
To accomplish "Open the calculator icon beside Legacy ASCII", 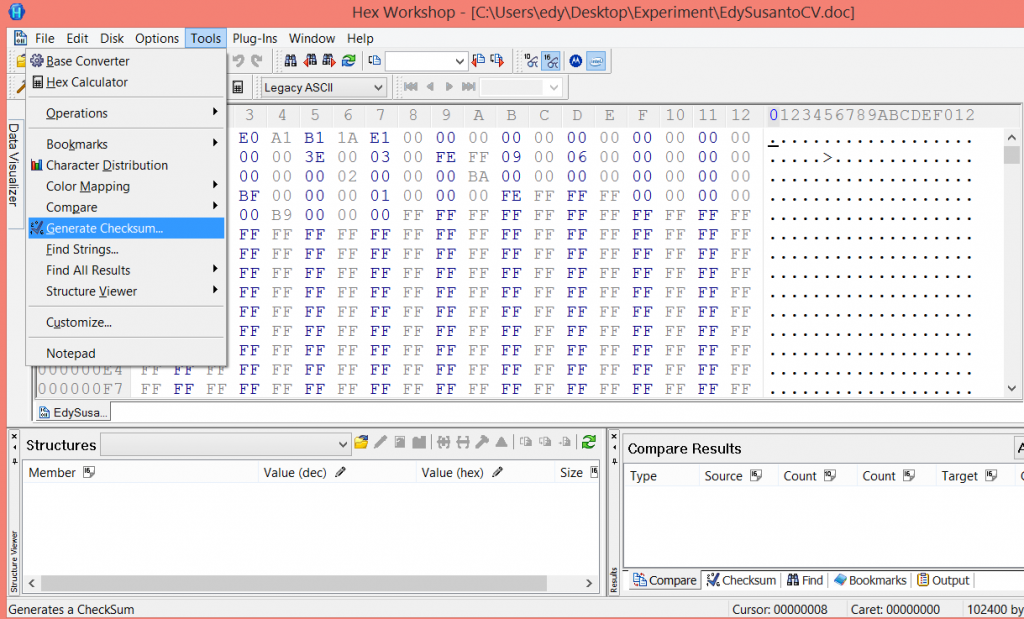I will pos(238,87).
